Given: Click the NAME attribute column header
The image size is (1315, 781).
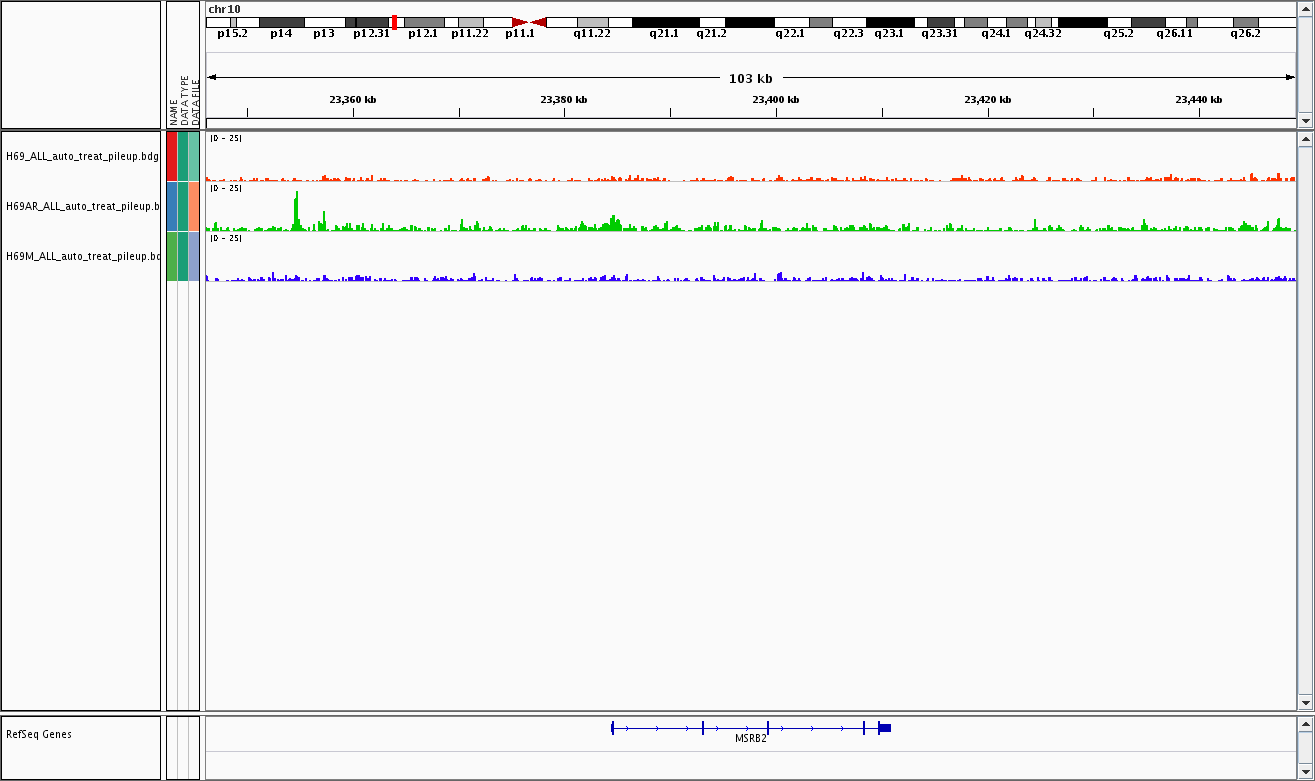Looking at the screenshot, I should pos(173,110).
